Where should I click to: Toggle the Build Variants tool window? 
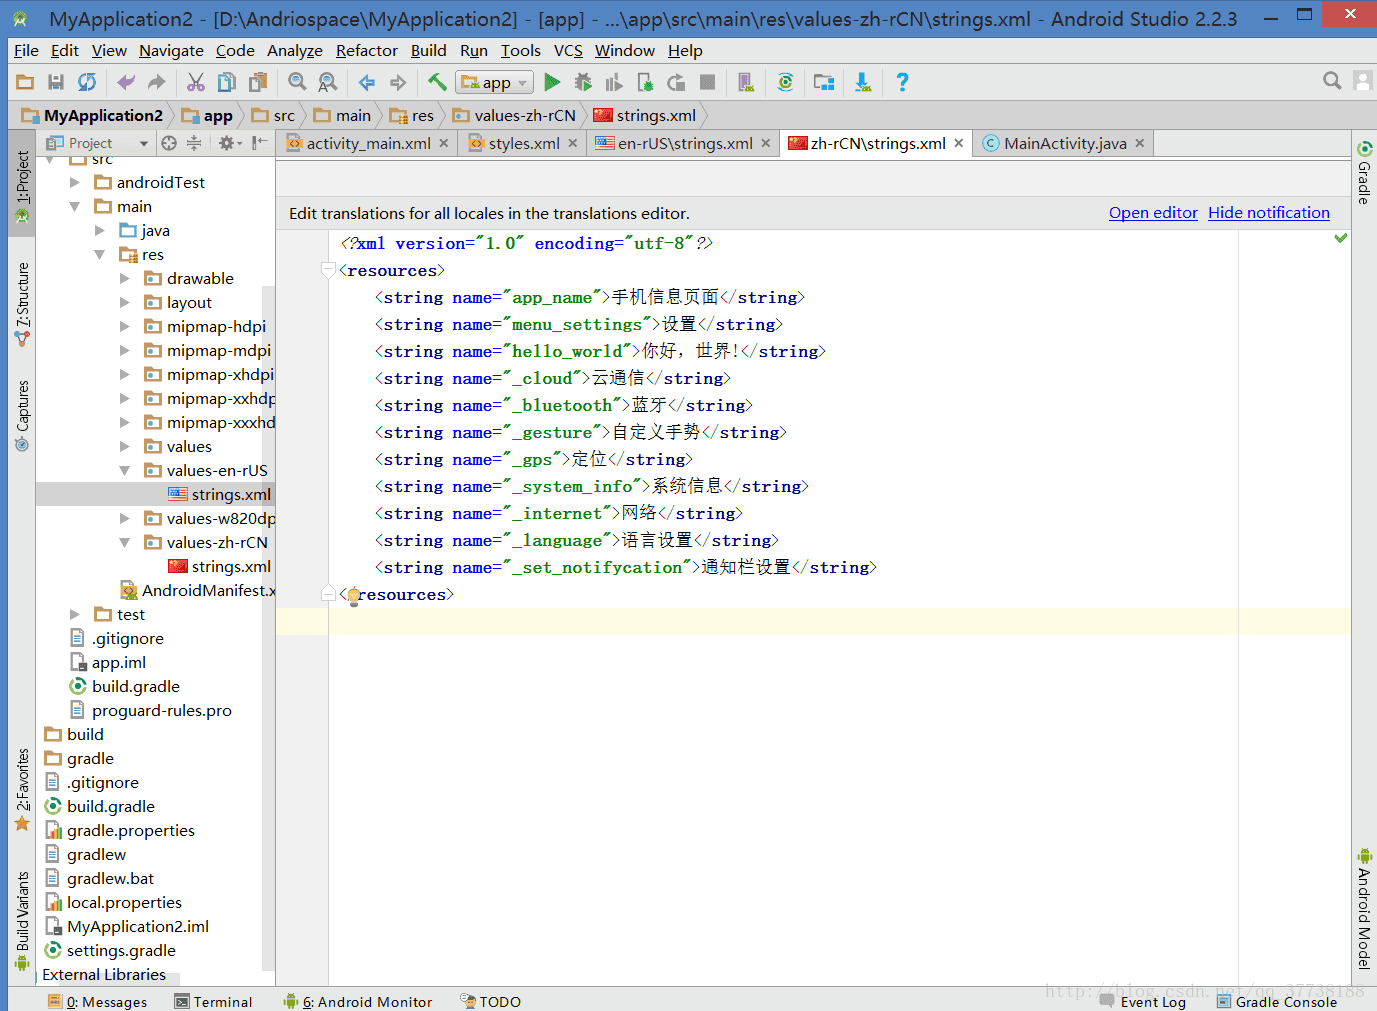point(22,921)
